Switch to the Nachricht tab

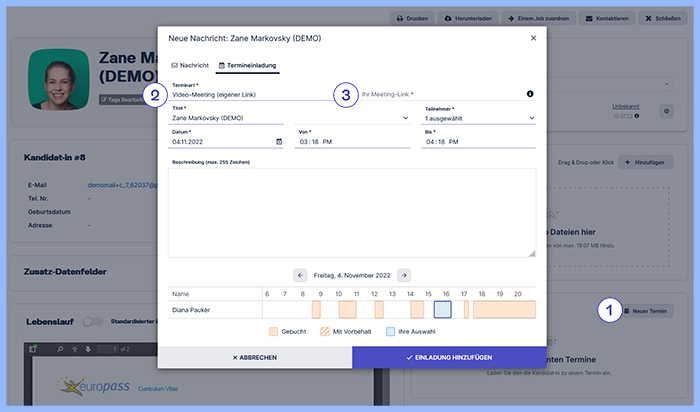pyautogui.click(x=190, y=65)
